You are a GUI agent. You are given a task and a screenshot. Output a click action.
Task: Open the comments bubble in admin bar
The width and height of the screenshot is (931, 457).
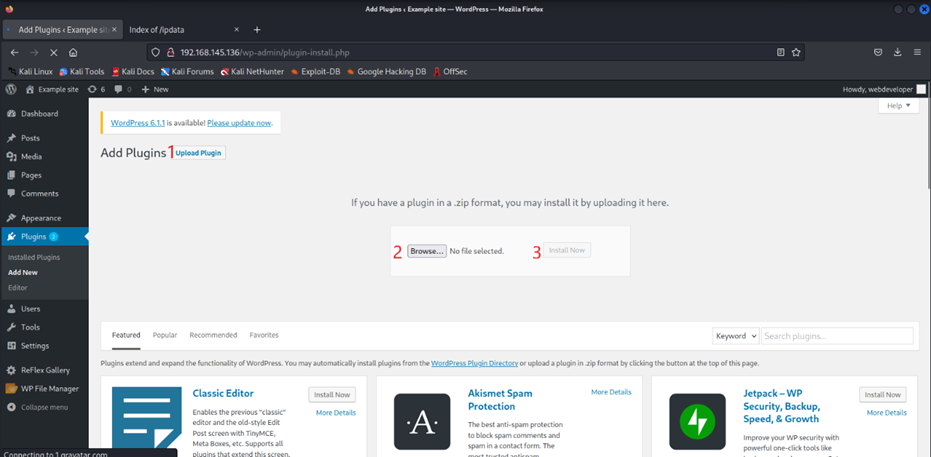[122, 89]
